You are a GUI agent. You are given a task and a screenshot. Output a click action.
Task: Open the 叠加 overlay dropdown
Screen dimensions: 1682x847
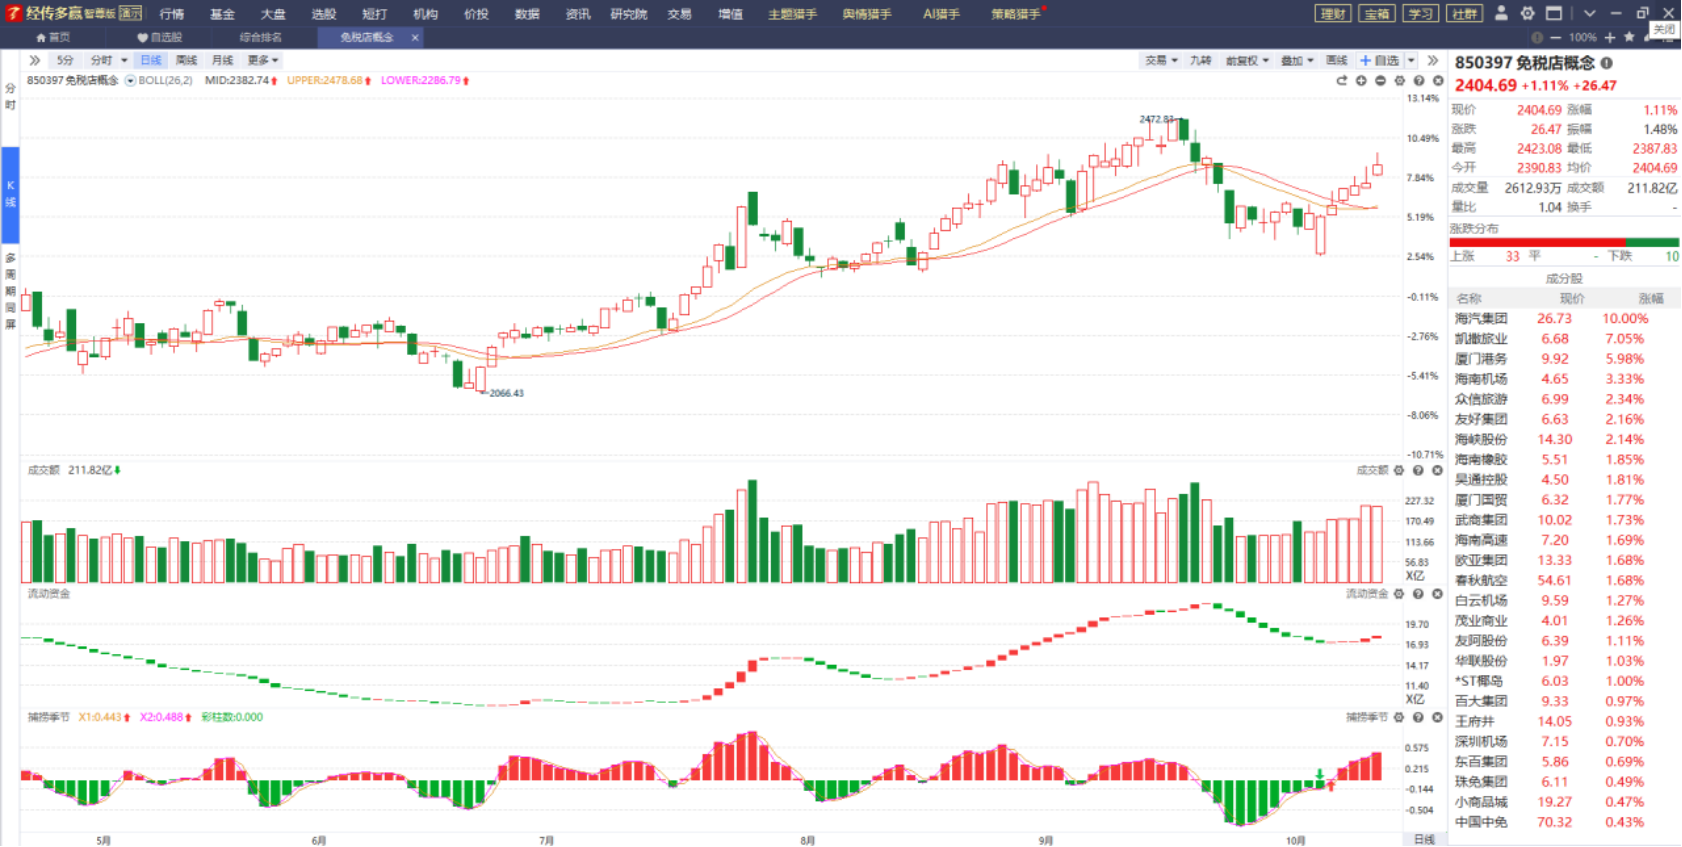(x=1297, y=60)
